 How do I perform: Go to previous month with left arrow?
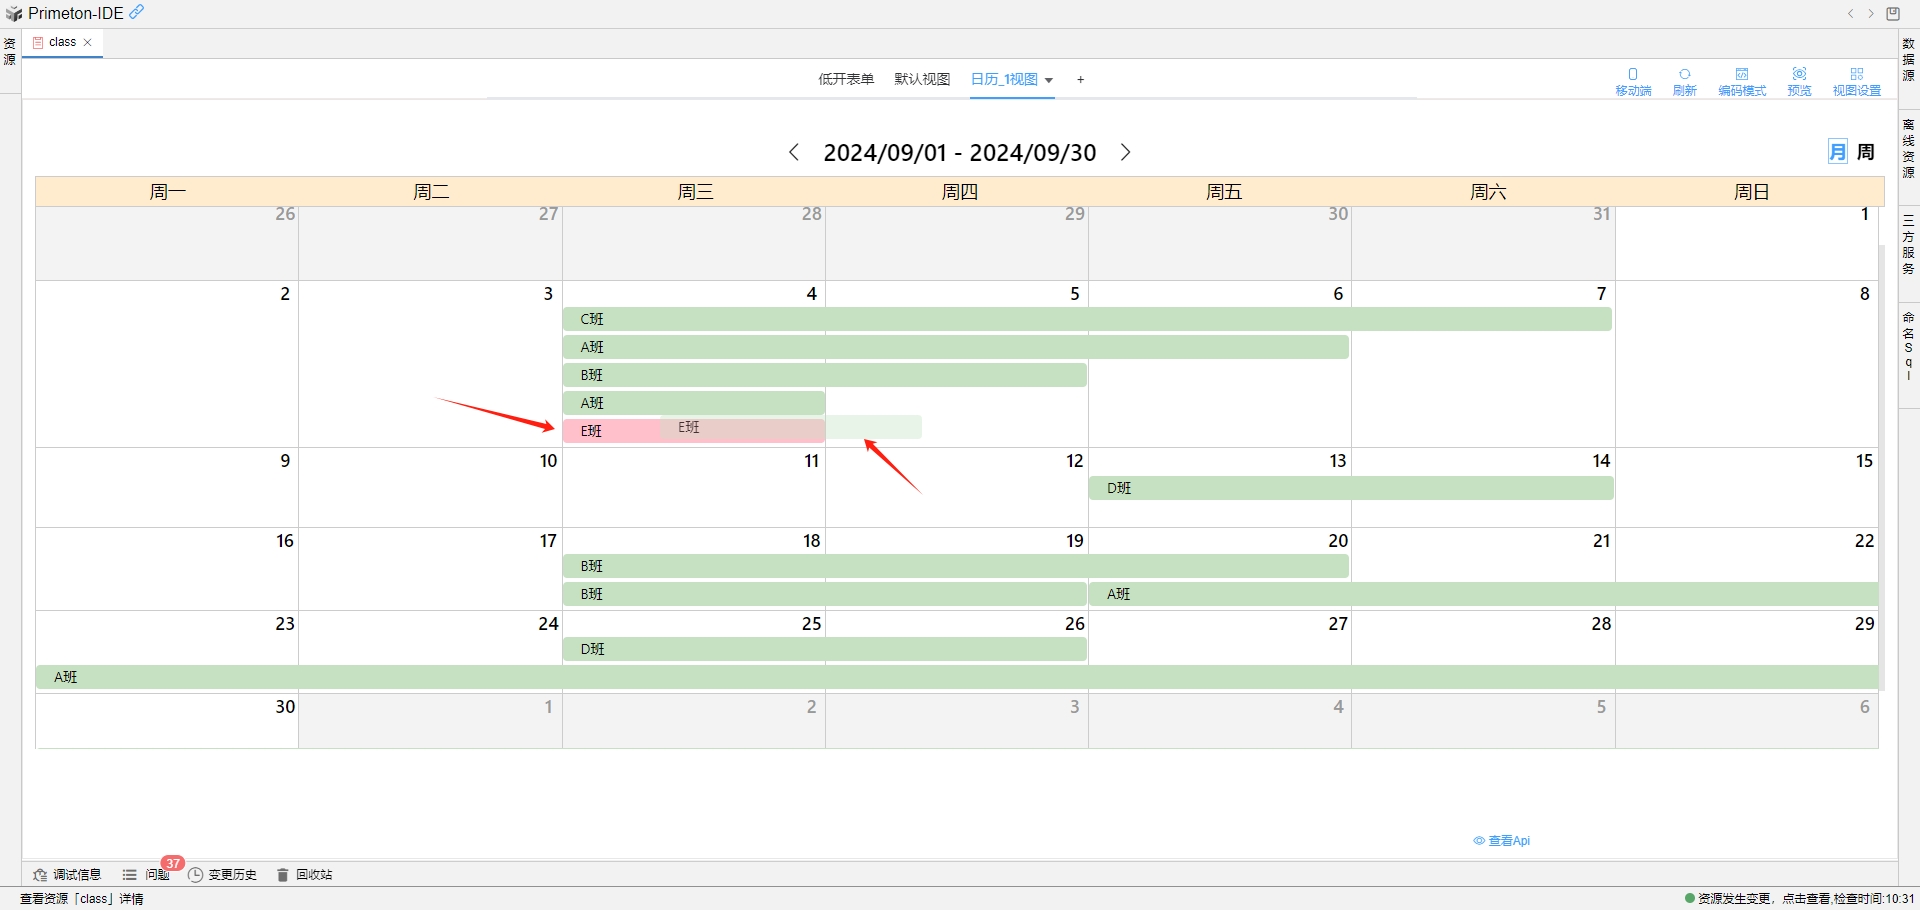(x=794, y=152)
